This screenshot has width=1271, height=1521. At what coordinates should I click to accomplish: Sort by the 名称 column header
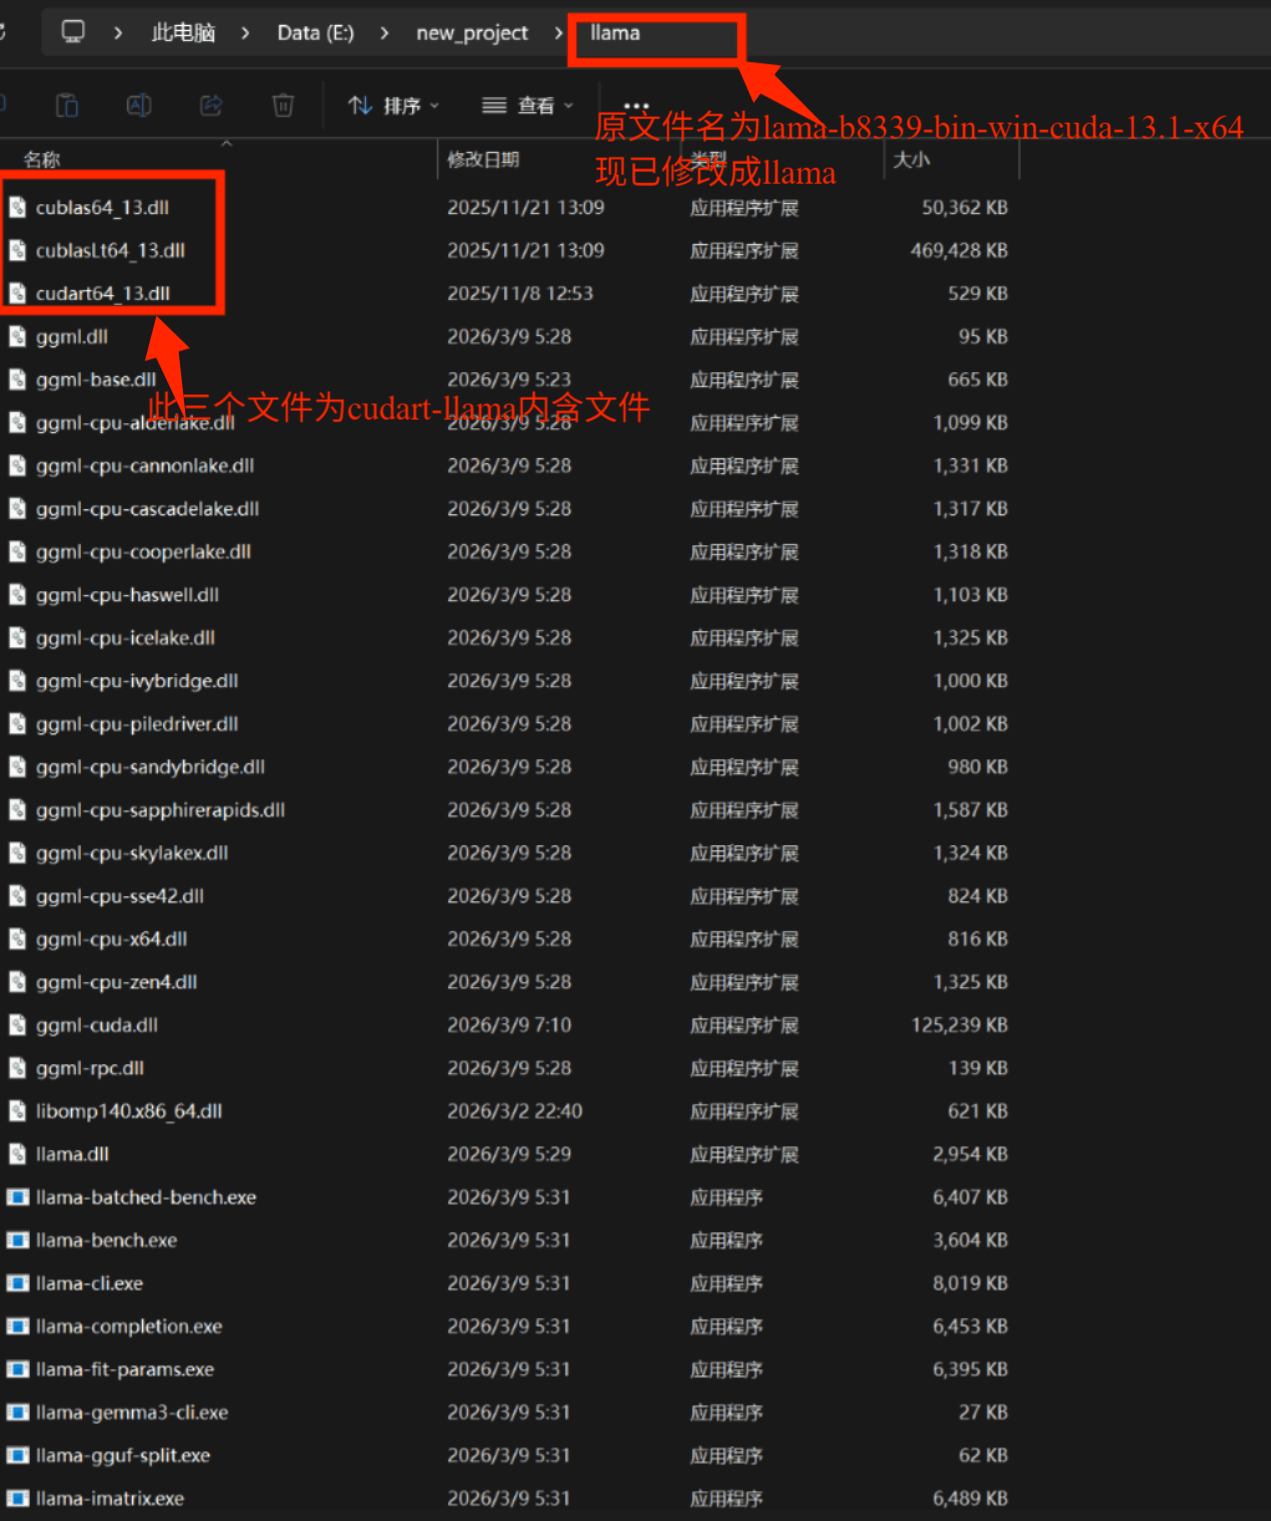tap(42, 160)
